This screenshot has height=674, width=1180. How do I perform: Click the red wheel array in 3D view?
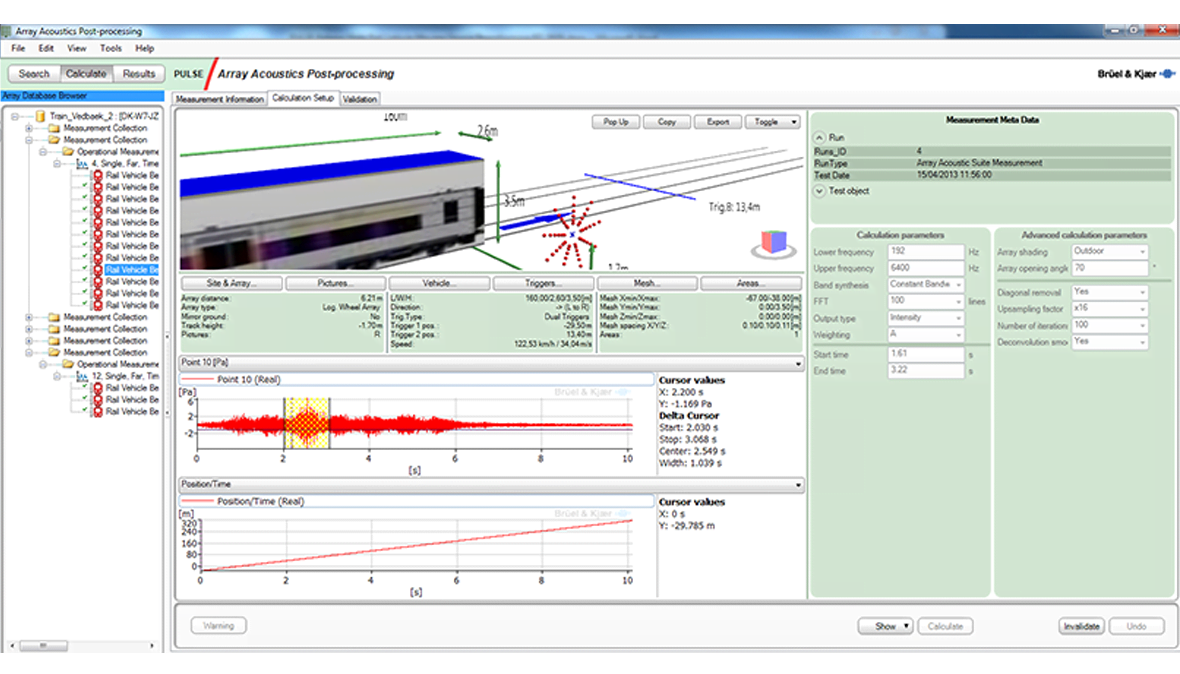(x=571, y=236)
